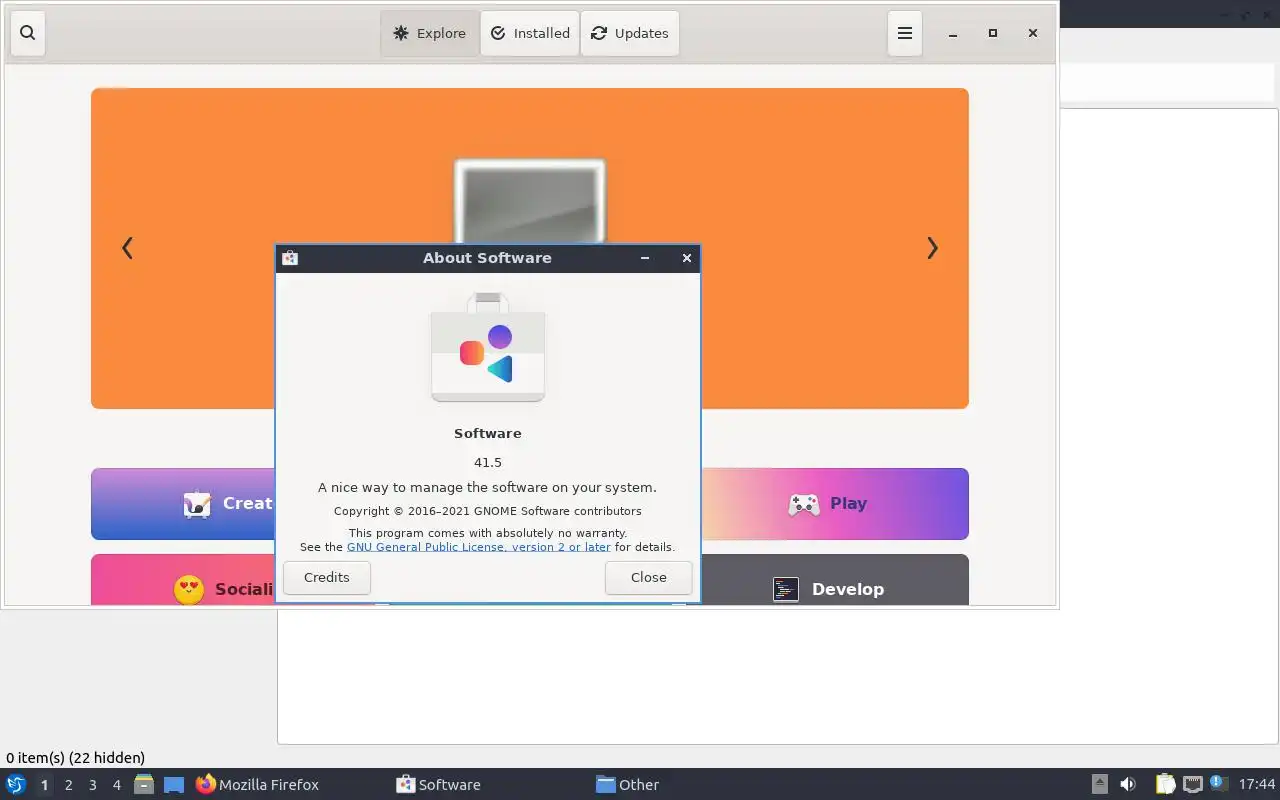Click the game controller icon on Play tile

pyautogui.click(x=804, y=504)
